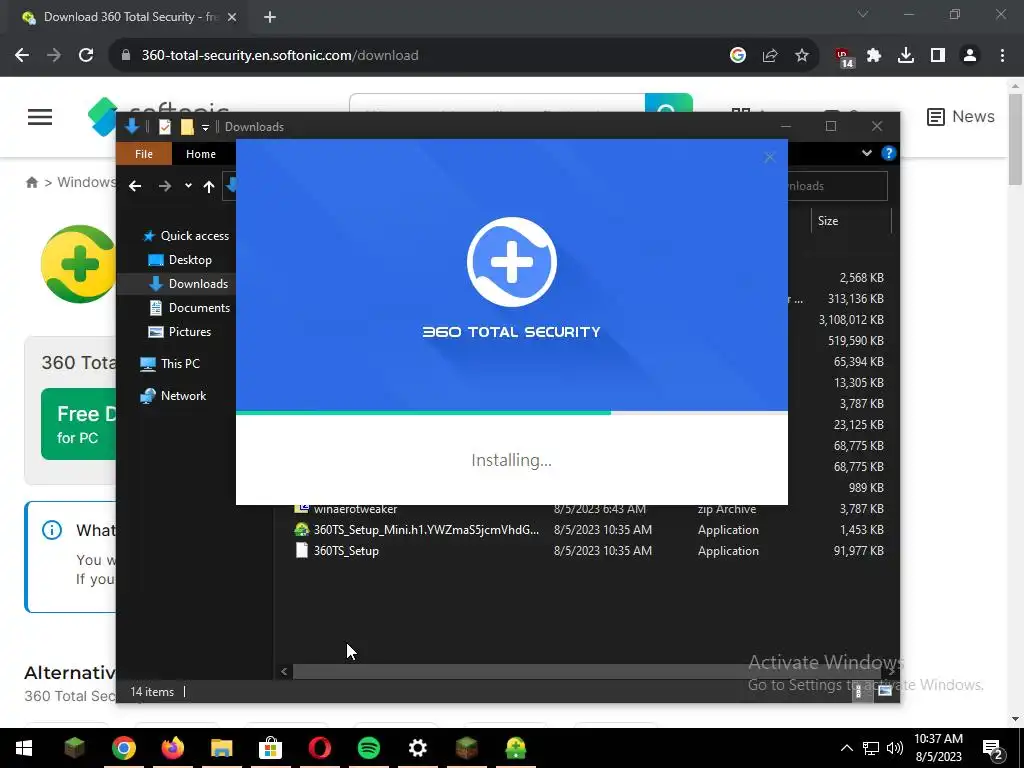
Task: Open the Home tab in File Explorer
Action: [x=200, y=154]
